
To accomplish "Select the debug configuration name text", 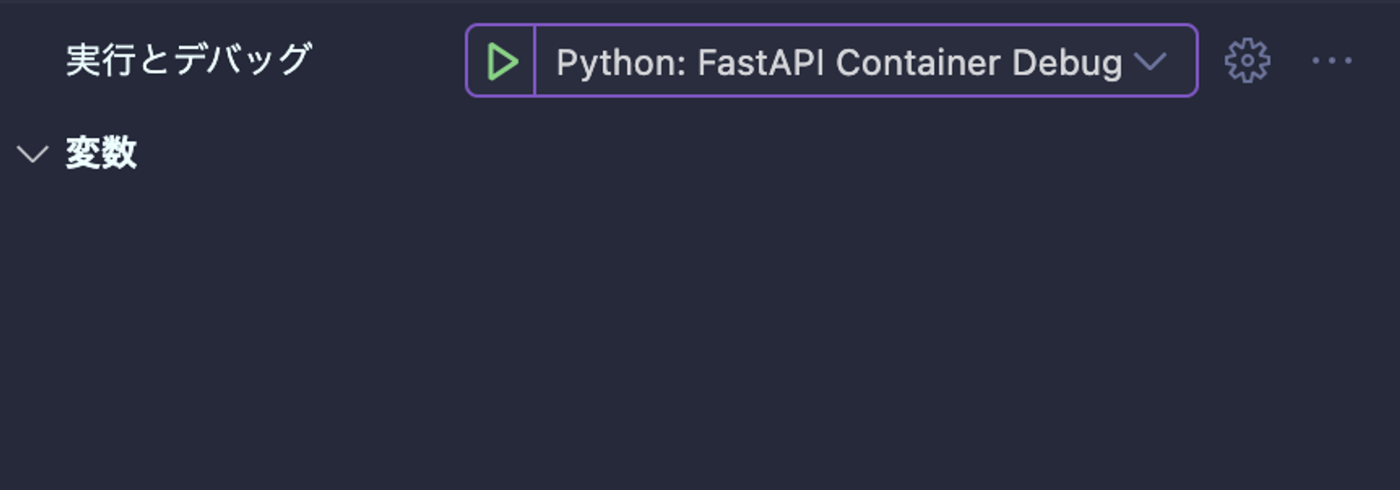I will tap(838, 62).
